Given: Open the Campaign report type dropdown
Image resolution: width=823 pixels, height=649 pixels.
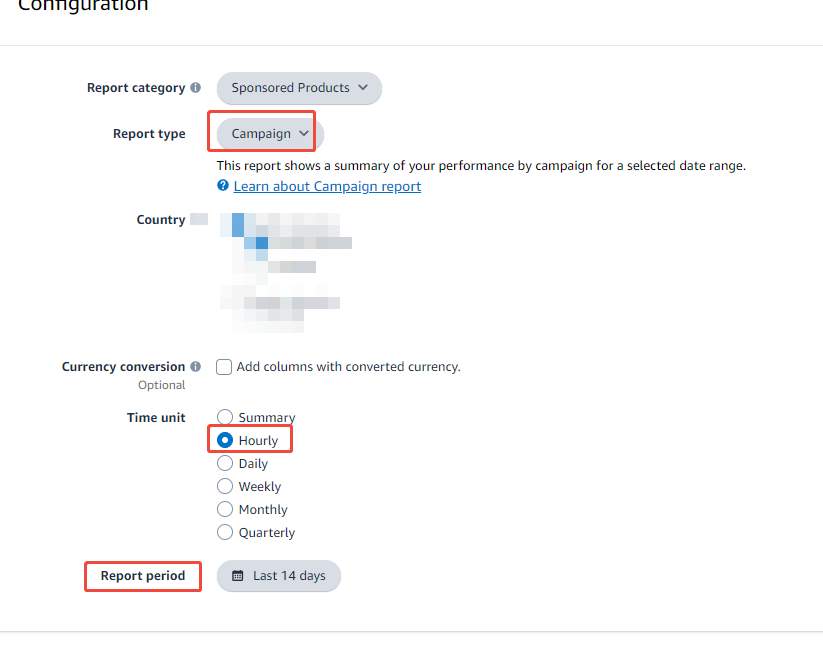Looking at the screenshot, I should [270, 134].
